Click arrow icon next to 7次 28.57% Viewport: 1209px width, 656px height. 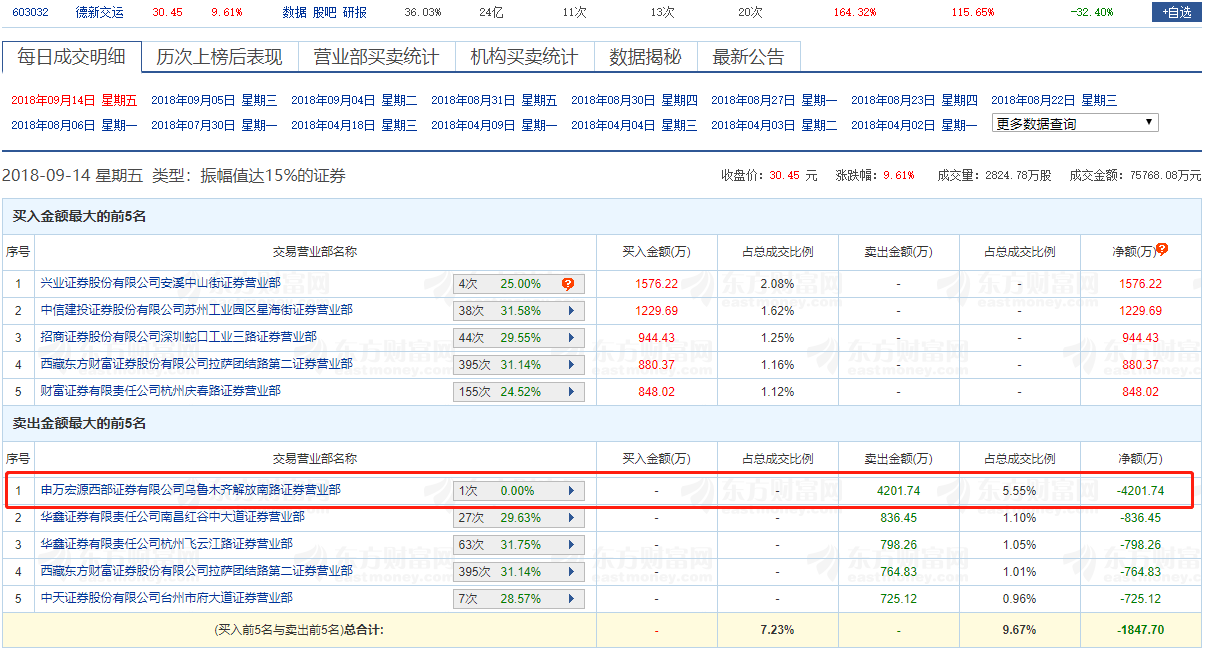tap(571, 599)
